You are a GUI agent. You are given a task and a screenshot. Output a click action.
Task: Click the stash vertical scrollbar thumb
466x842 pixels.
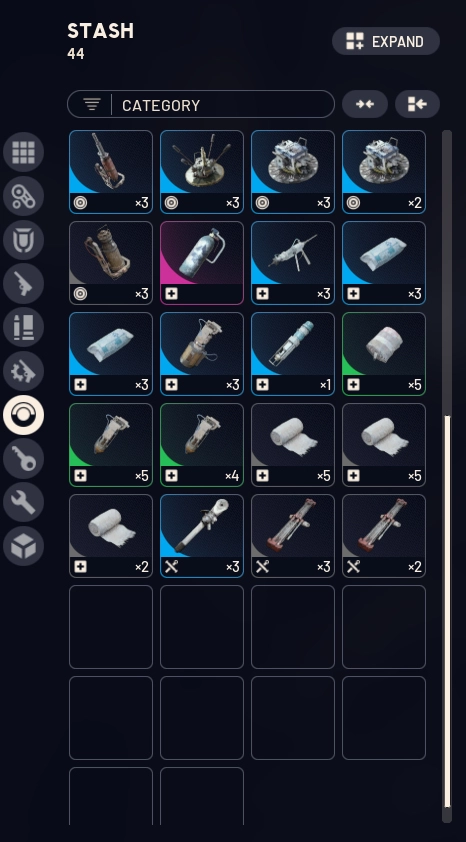pos(447,612)
